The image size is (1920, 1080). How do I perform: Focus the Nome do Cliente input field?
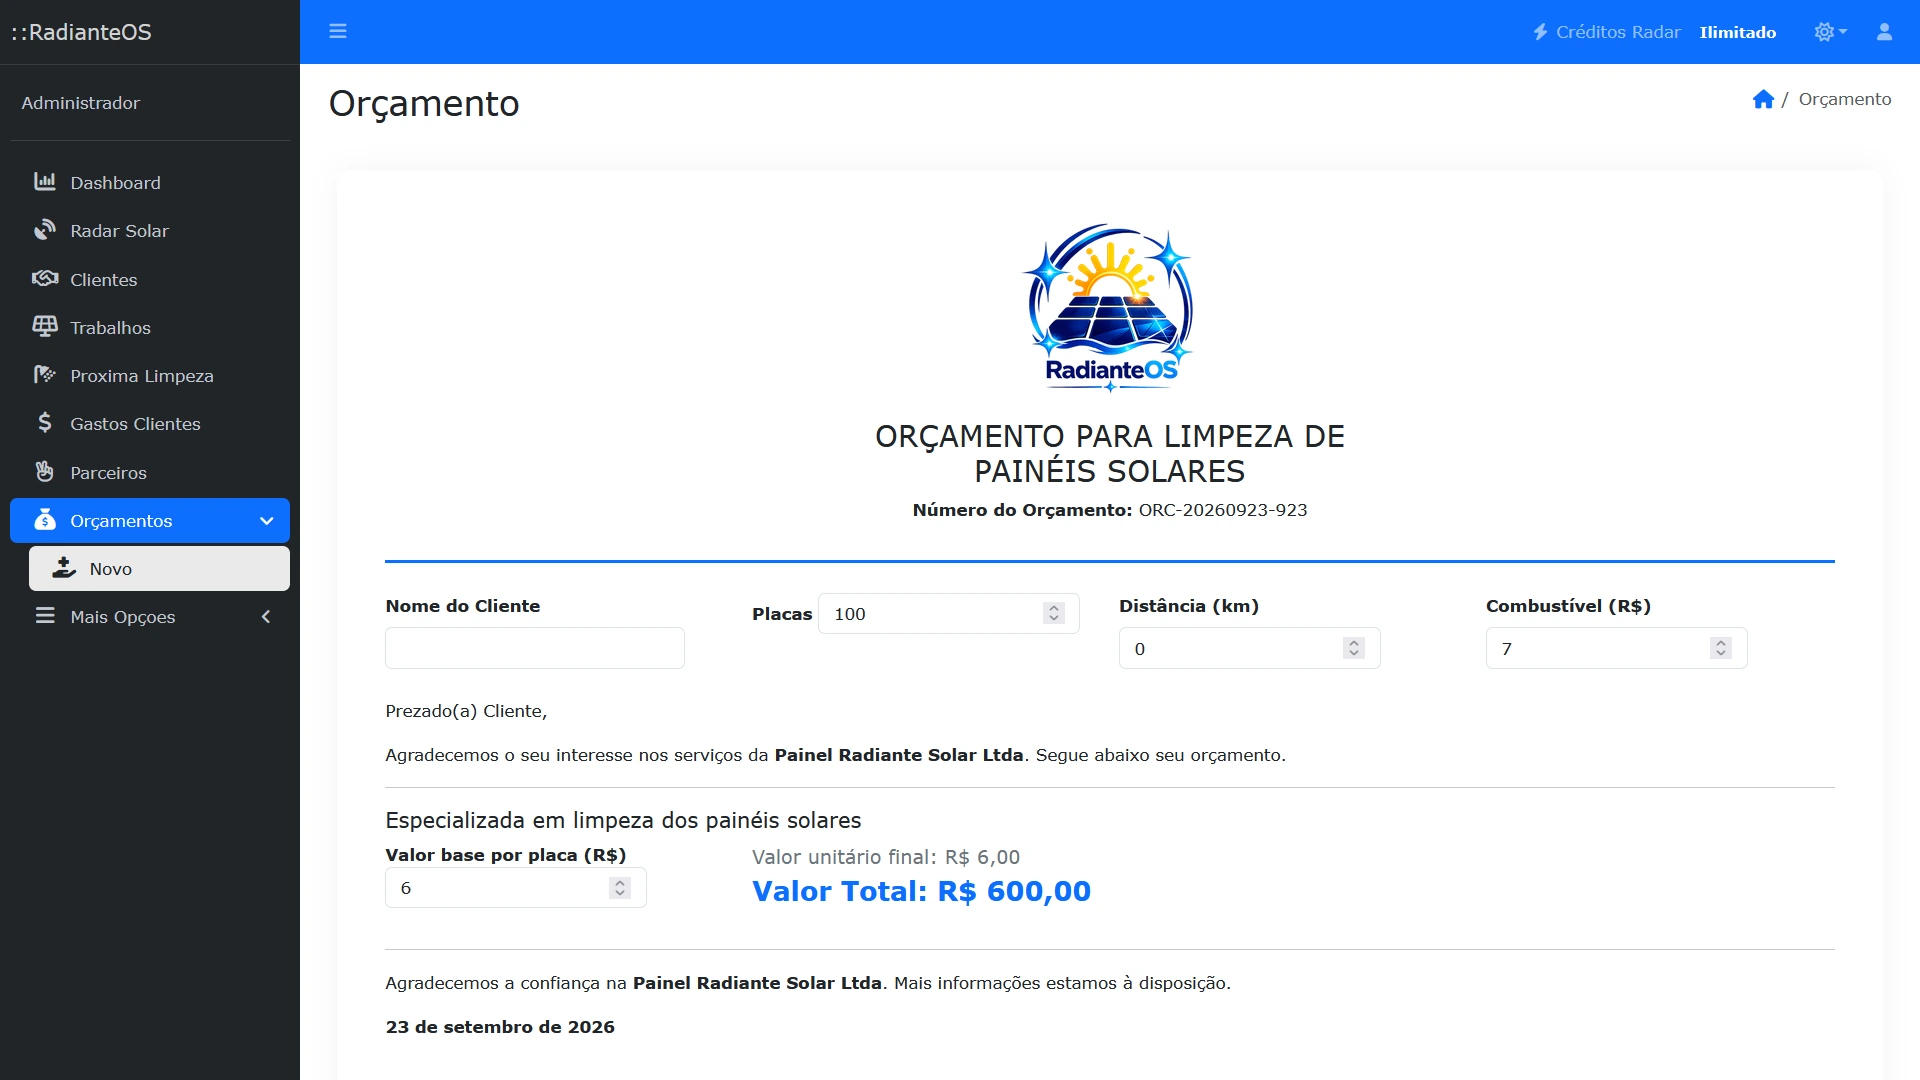pos(535,648)
